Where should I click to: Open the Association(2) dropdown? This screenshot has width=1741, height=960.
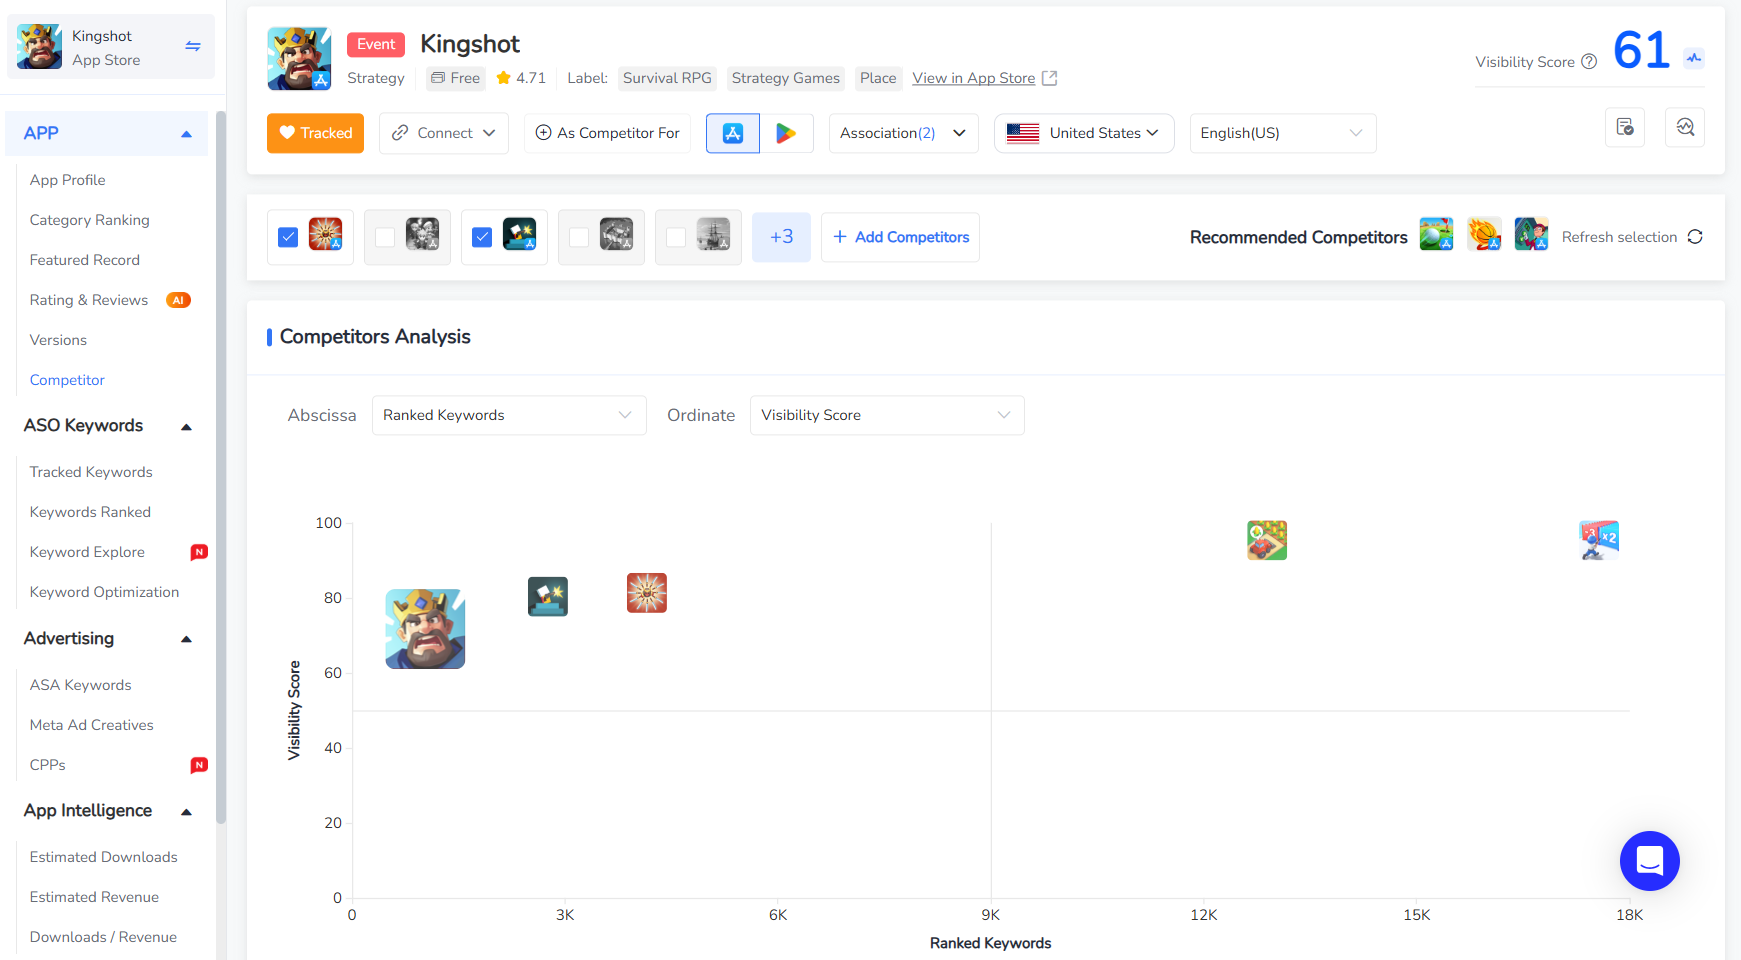click(x=903, y=133)
